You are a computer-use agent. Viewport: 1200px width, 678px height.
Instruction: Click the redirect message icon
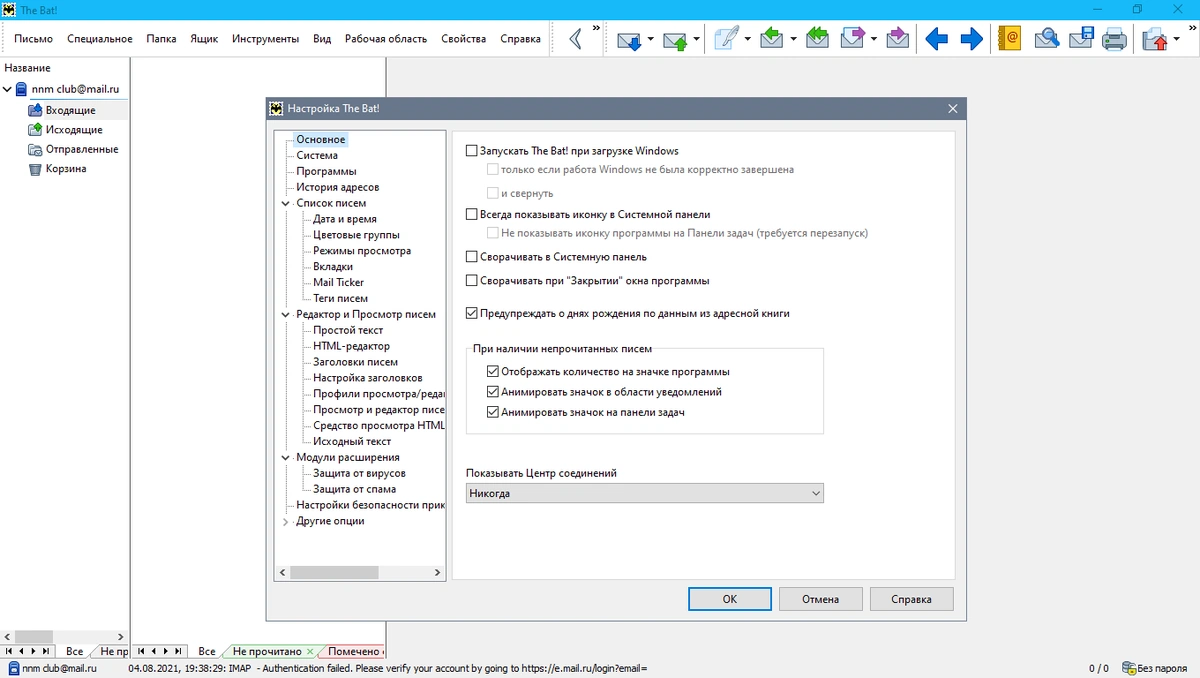(x=897, y=40)
